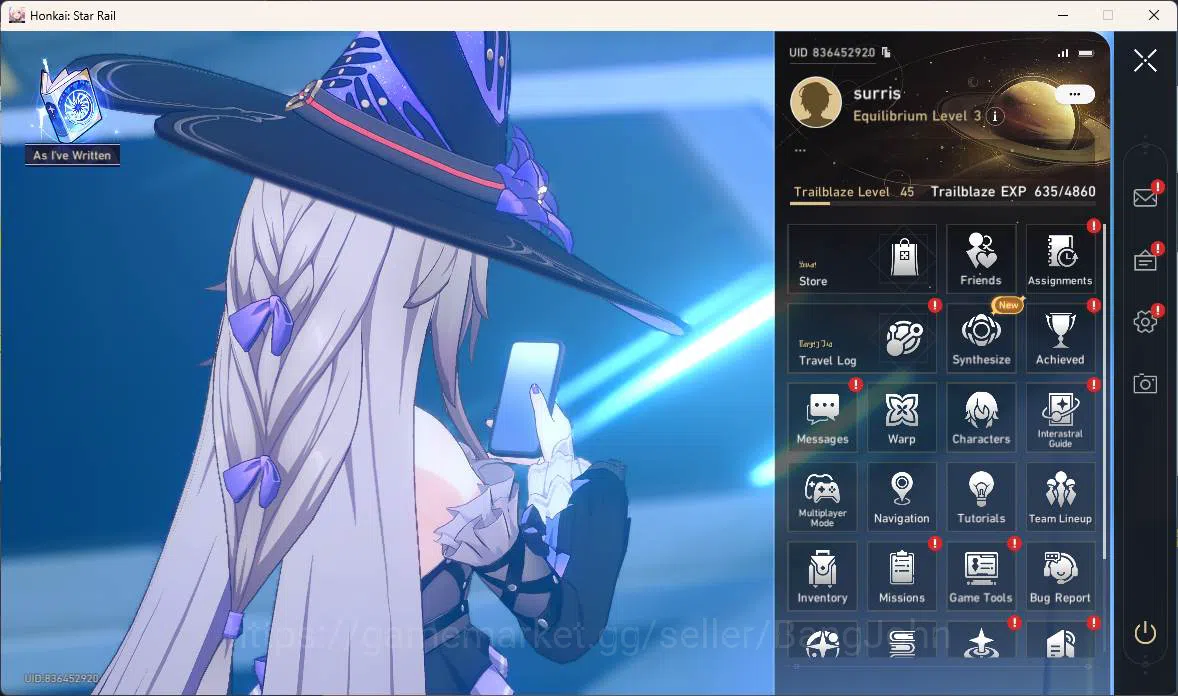Screen dimensions: 1178x696
Task: Open the Bug Report menu
Action: tap(1060, 576)
